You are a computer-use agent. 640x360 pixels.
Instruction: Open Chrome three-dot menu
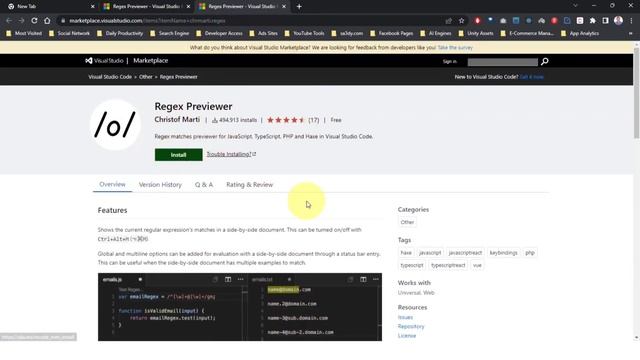tap(631, 21)
